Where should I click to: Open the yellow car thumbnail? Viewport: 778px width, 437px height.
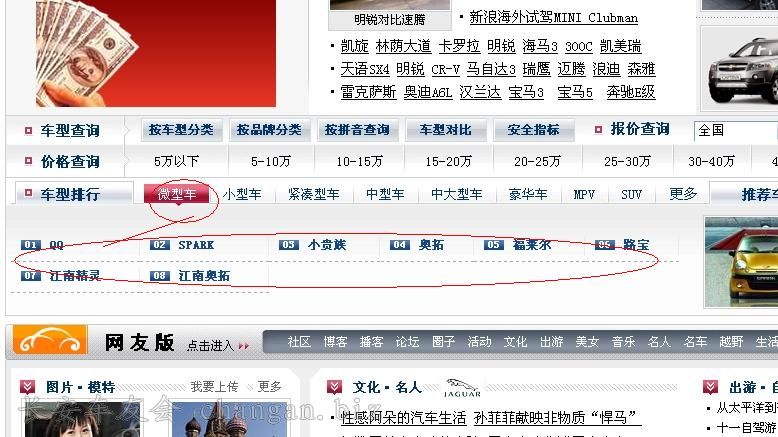click(x=740, y=262)
